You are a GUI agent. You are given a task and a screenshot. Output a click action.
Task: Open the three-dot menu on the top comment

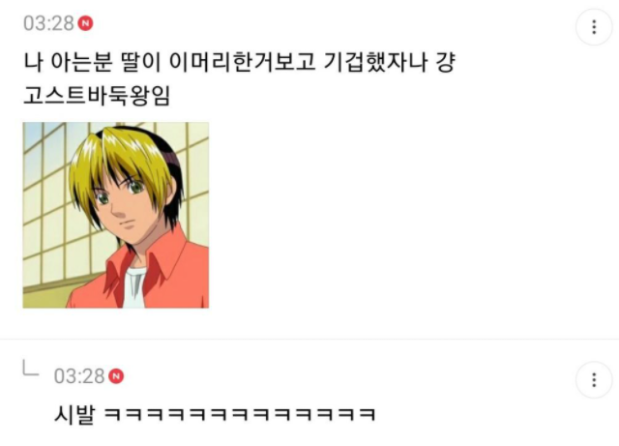594,27
